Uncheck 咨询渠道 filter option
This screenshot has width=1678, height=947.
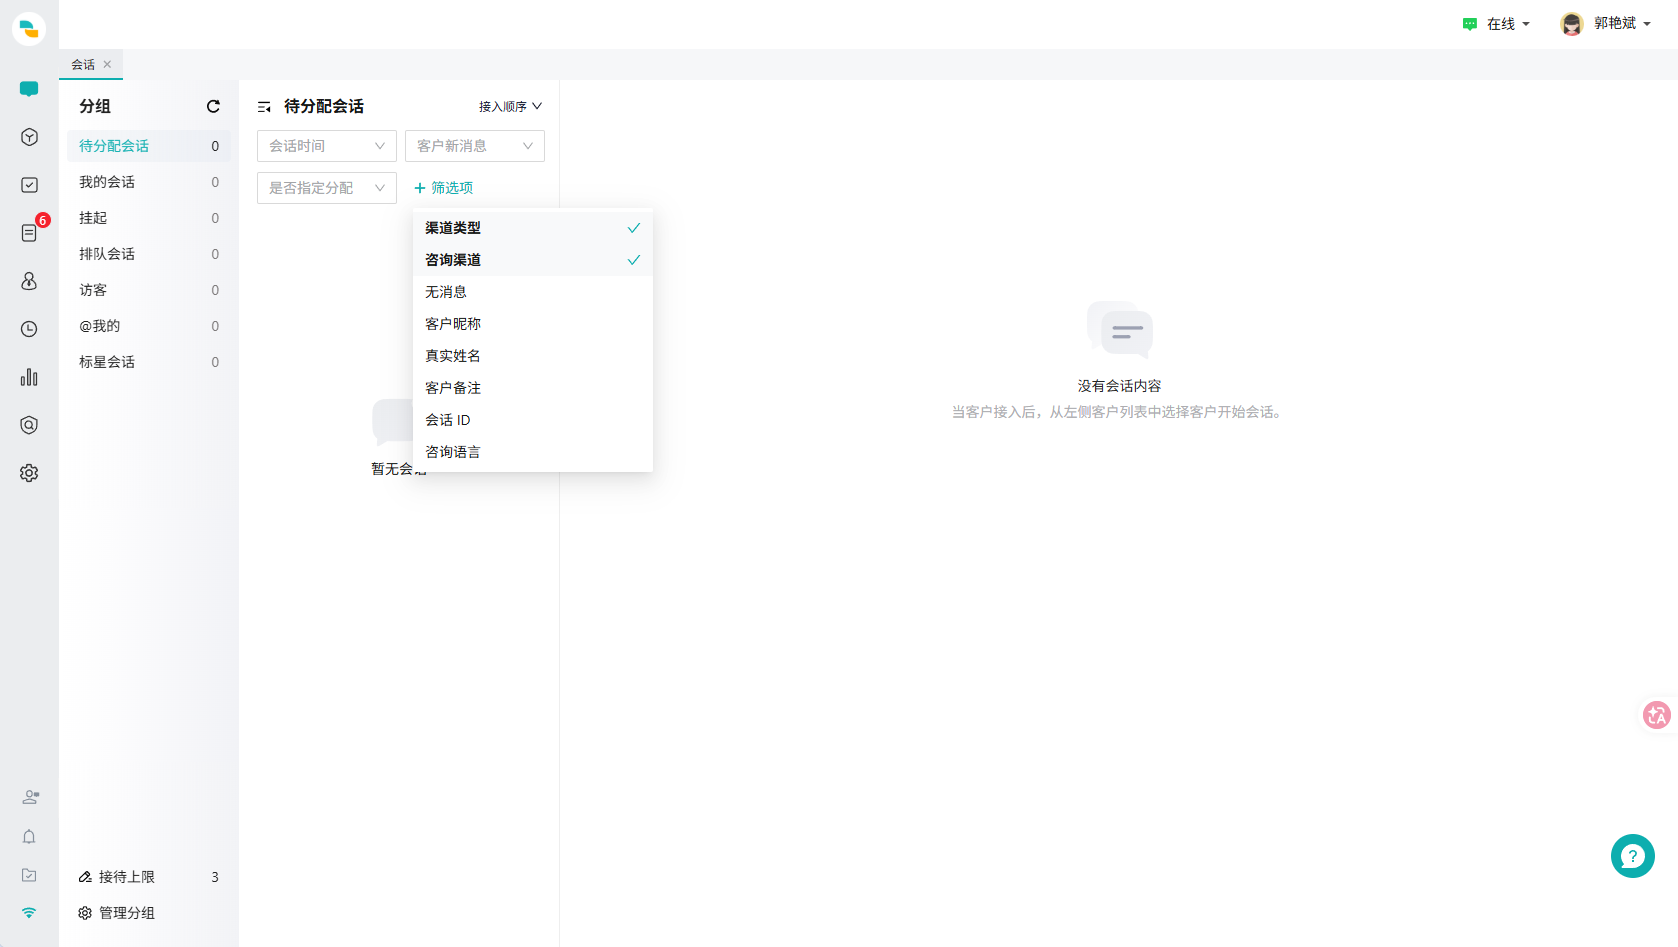(x=533, y=260)
